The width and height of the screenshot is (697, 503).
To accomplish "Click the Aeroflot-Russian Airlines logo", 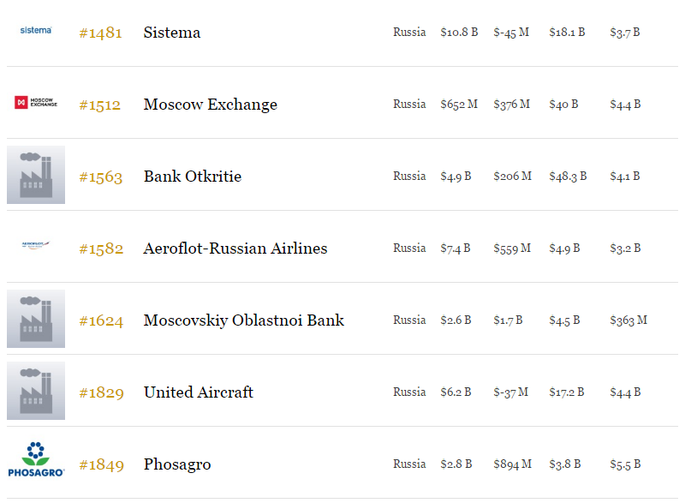I will pos(36,247).
